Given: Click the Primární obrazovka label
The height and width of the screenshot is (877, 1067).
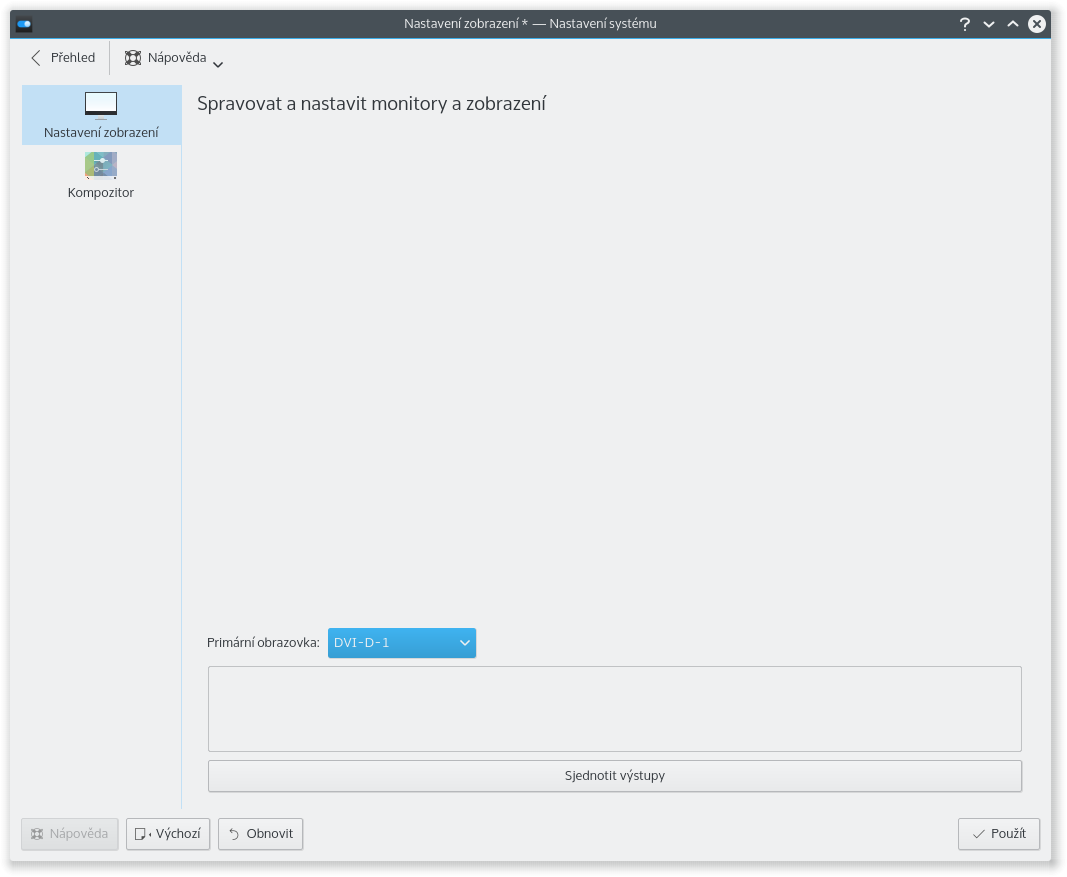Looking at the screenshot, I should coord(263,643).
